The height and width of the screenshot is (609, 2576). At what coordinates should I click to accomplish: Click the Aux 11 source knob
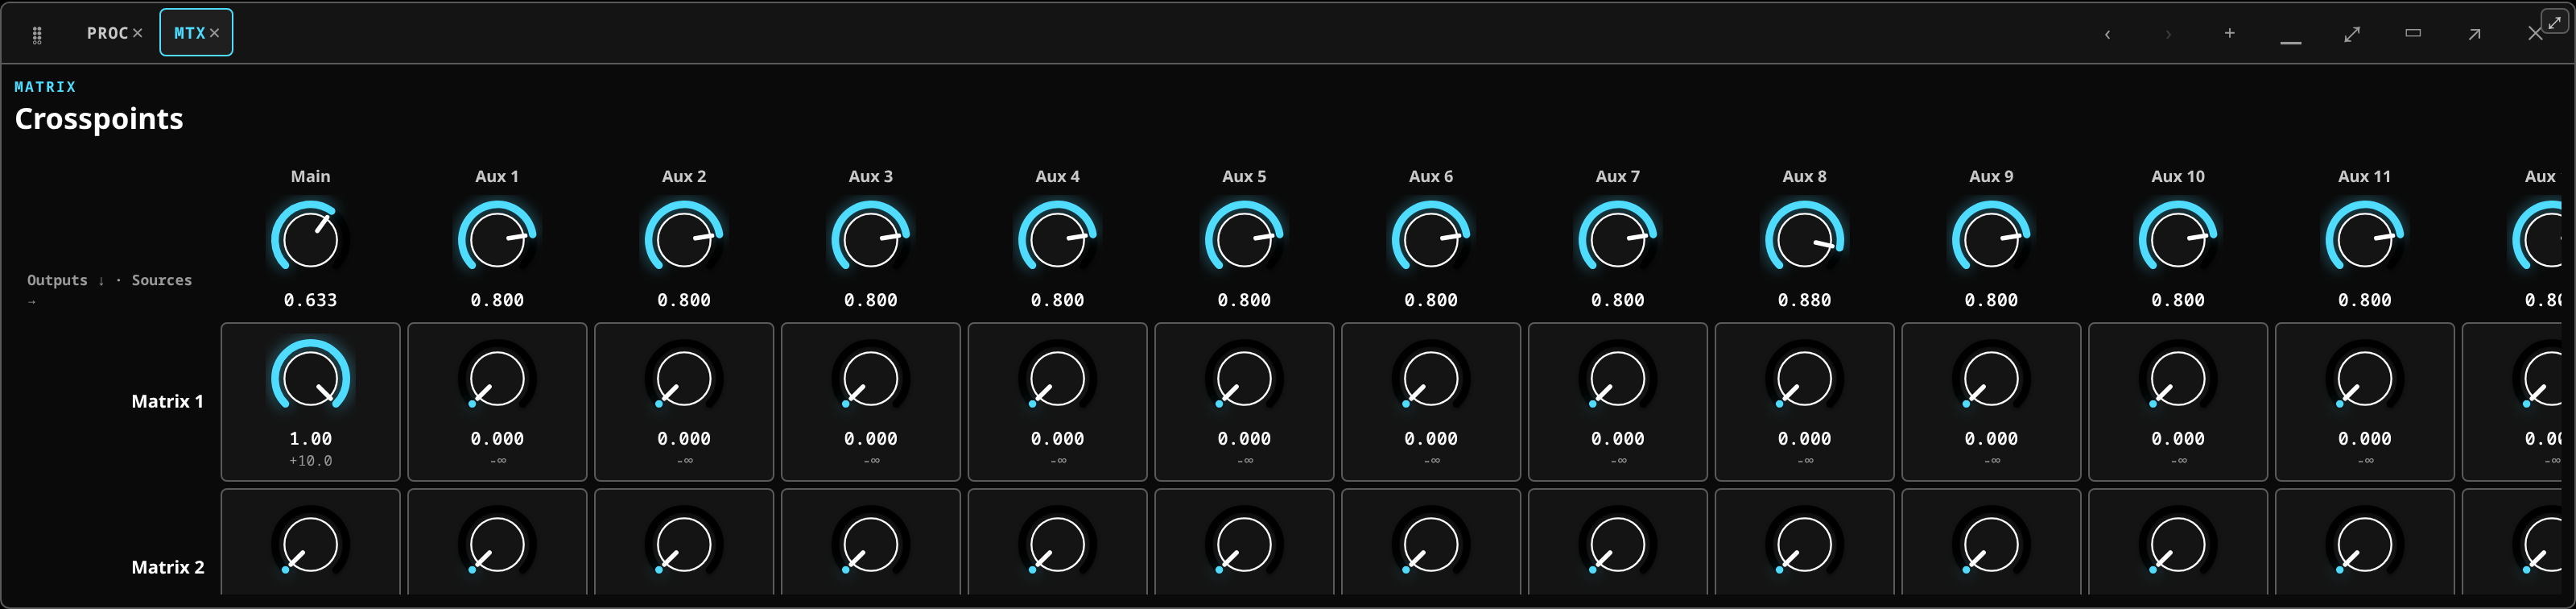click(2365, 239)
